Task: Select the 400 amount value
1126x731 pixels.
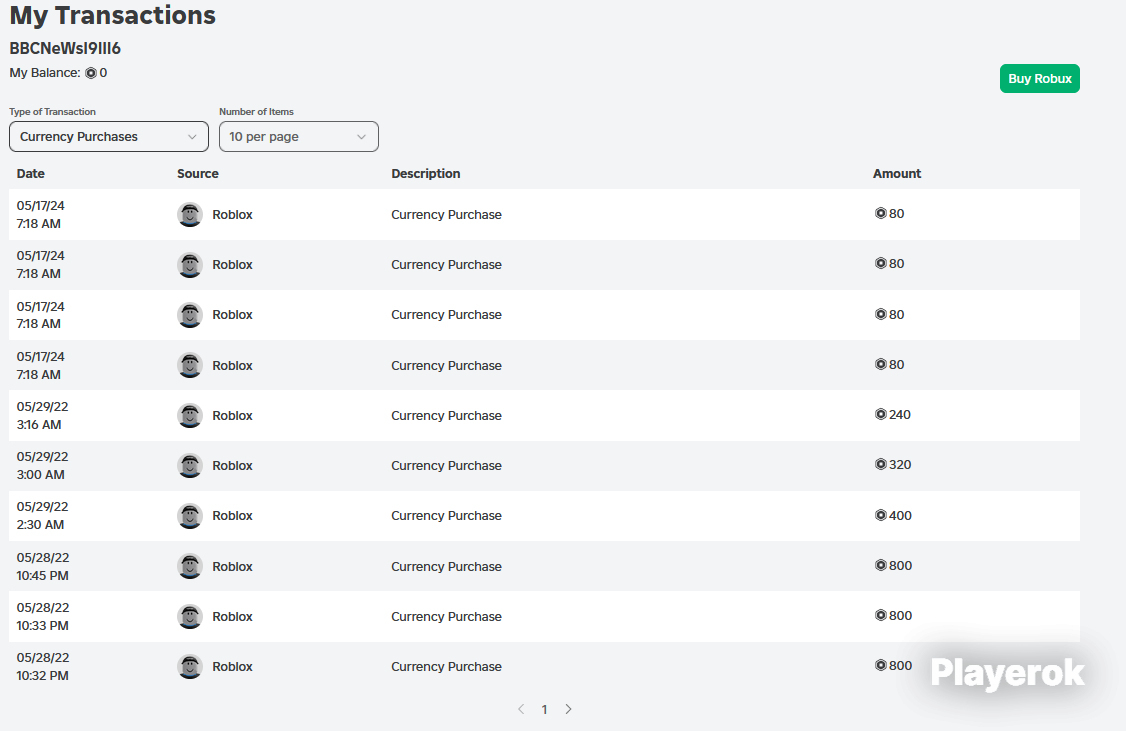Action: pos(901,516)
